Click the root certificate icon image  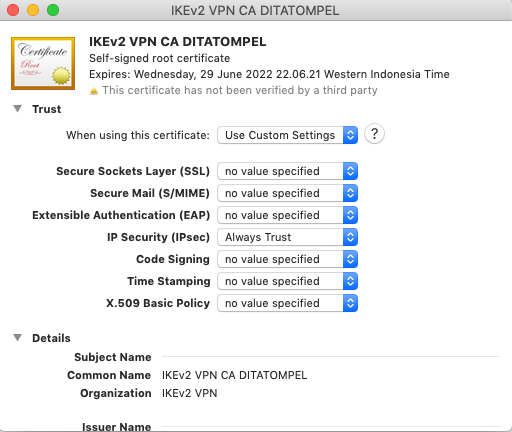(x=43, y=63)
